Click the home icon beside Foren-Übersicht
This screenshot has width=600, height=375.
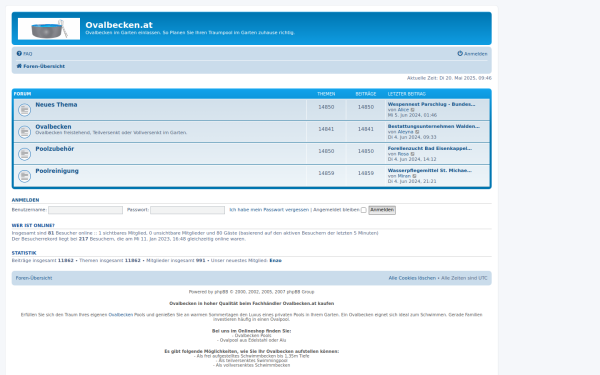pyautogui.click(x=19, y=66)
